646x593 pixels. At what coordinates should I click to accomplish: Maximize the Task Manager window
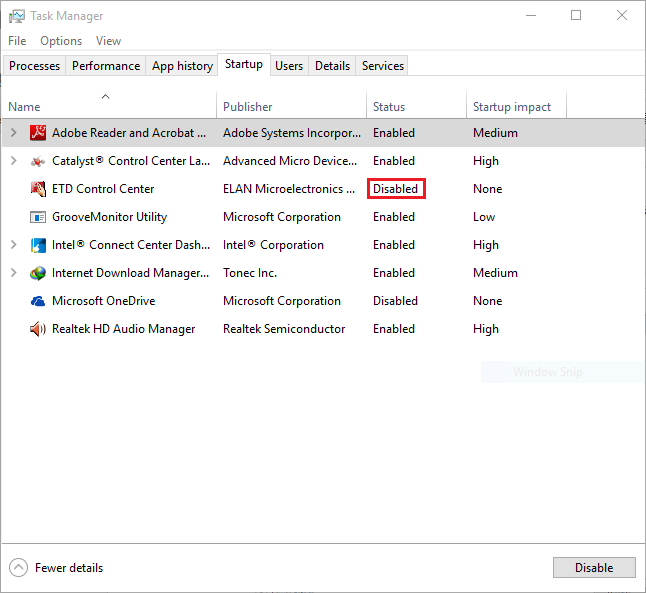tap(576, 16)
